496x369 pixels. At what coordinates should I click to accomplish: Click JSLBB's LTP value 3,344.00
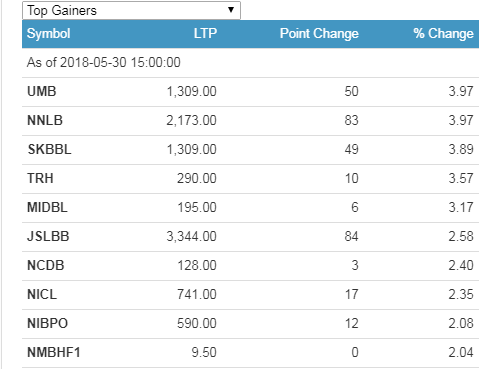point(191,236)
